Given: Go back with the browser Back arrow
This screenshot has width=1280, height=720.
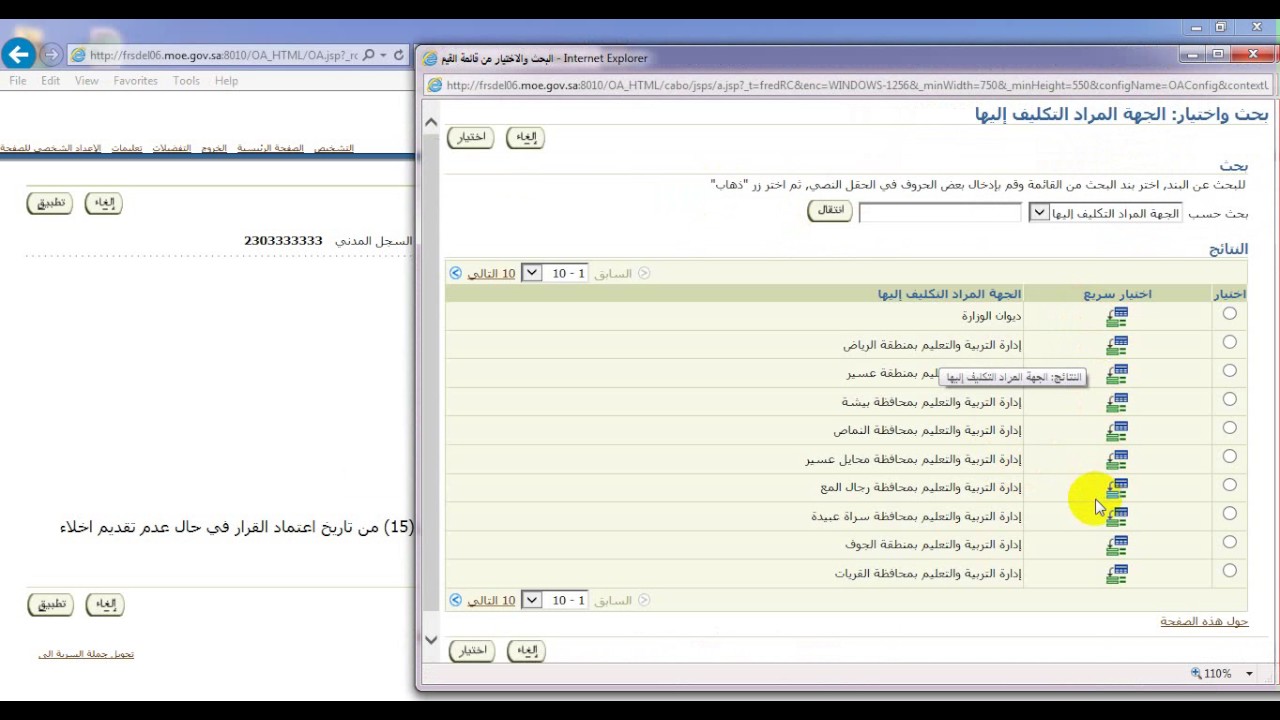Looking at the screenshot, I should point(18,54).
